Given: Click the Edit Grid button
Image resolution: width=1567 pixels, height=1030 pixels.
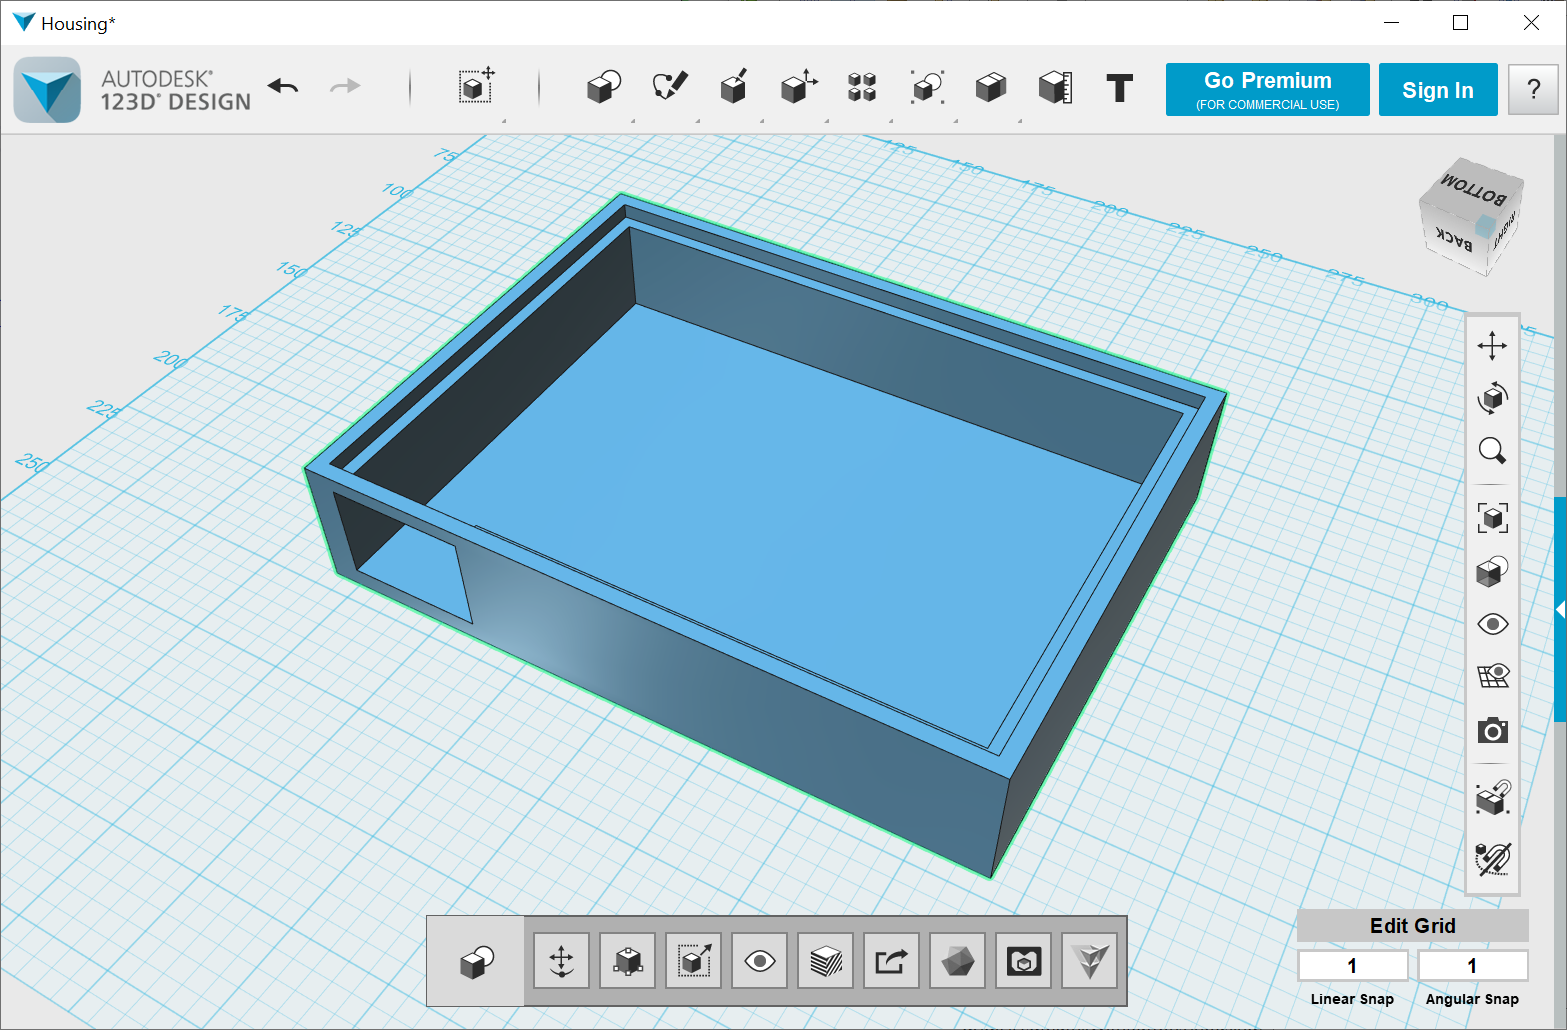Looking at the screenshot, I should [x=1412, y=925].
